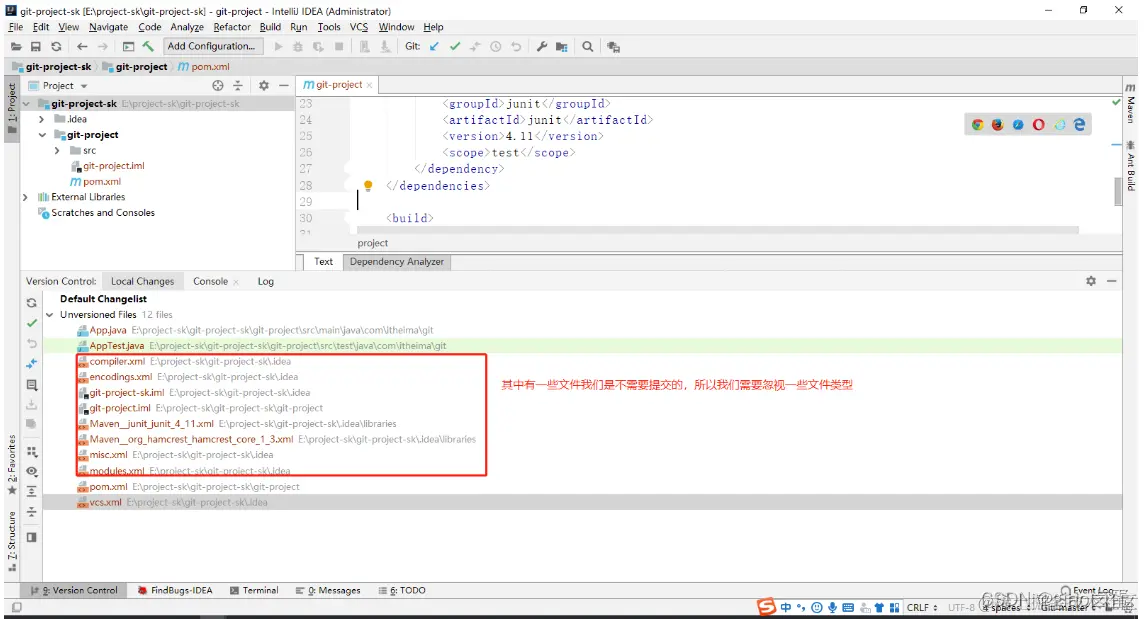Viewport: 1144px width, 619px height.
Task: Close the git-project editor tab
Action: [x=369, y=85]
